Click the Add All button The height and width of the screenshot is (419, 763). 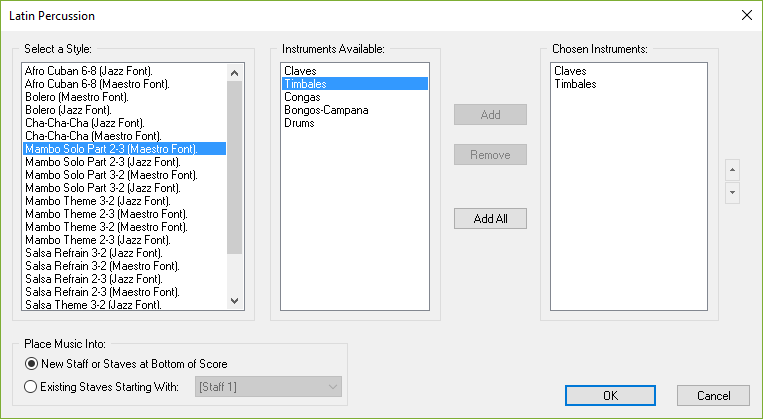click(x=490, y=219)
